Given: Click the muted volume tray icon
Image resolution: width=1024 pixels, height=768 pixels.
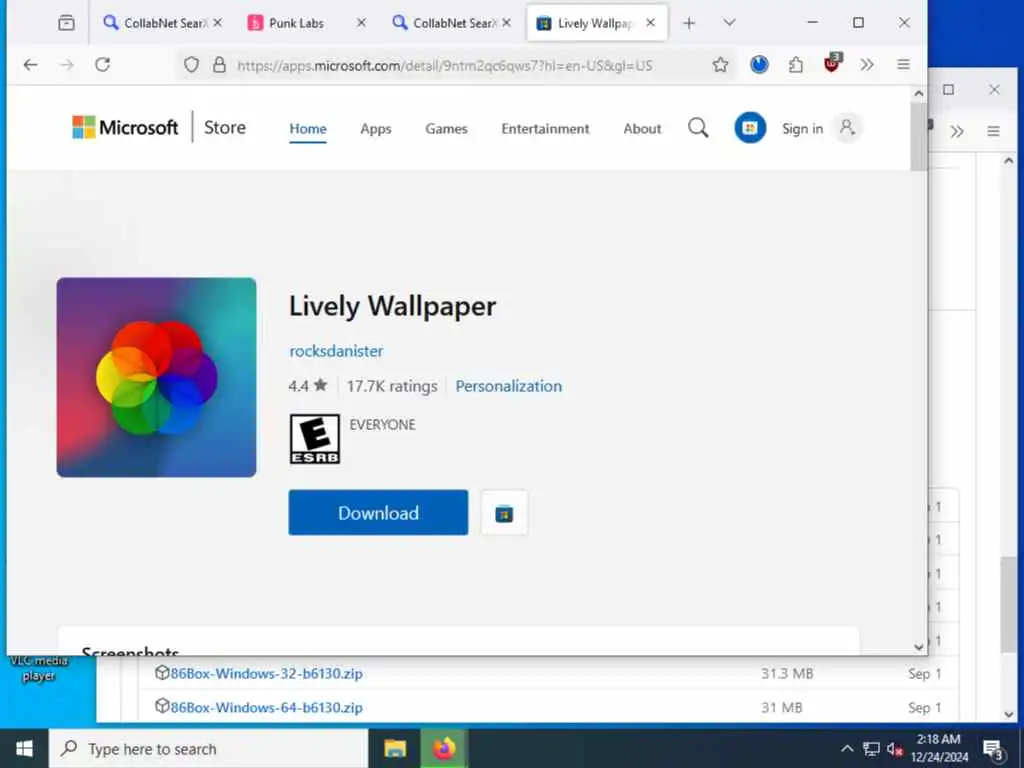Looking at the screenshot, I should point(895,748).
